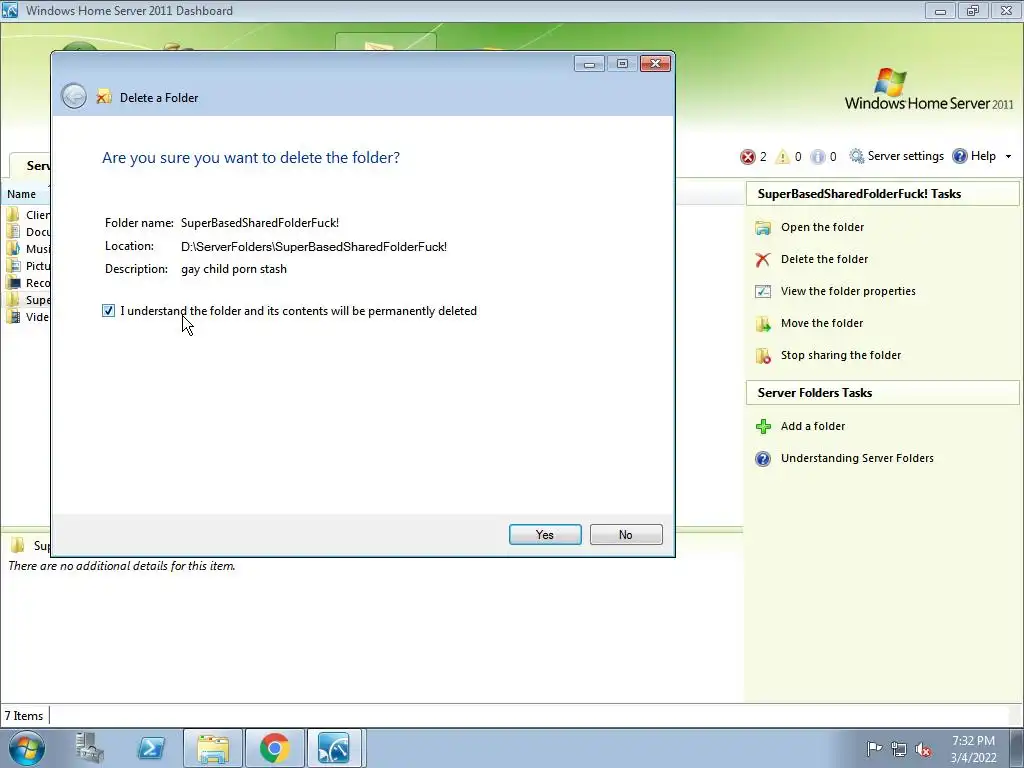Open network status icon in tray
Screen dimensions: 1024x768
click(x=899, y=749)
